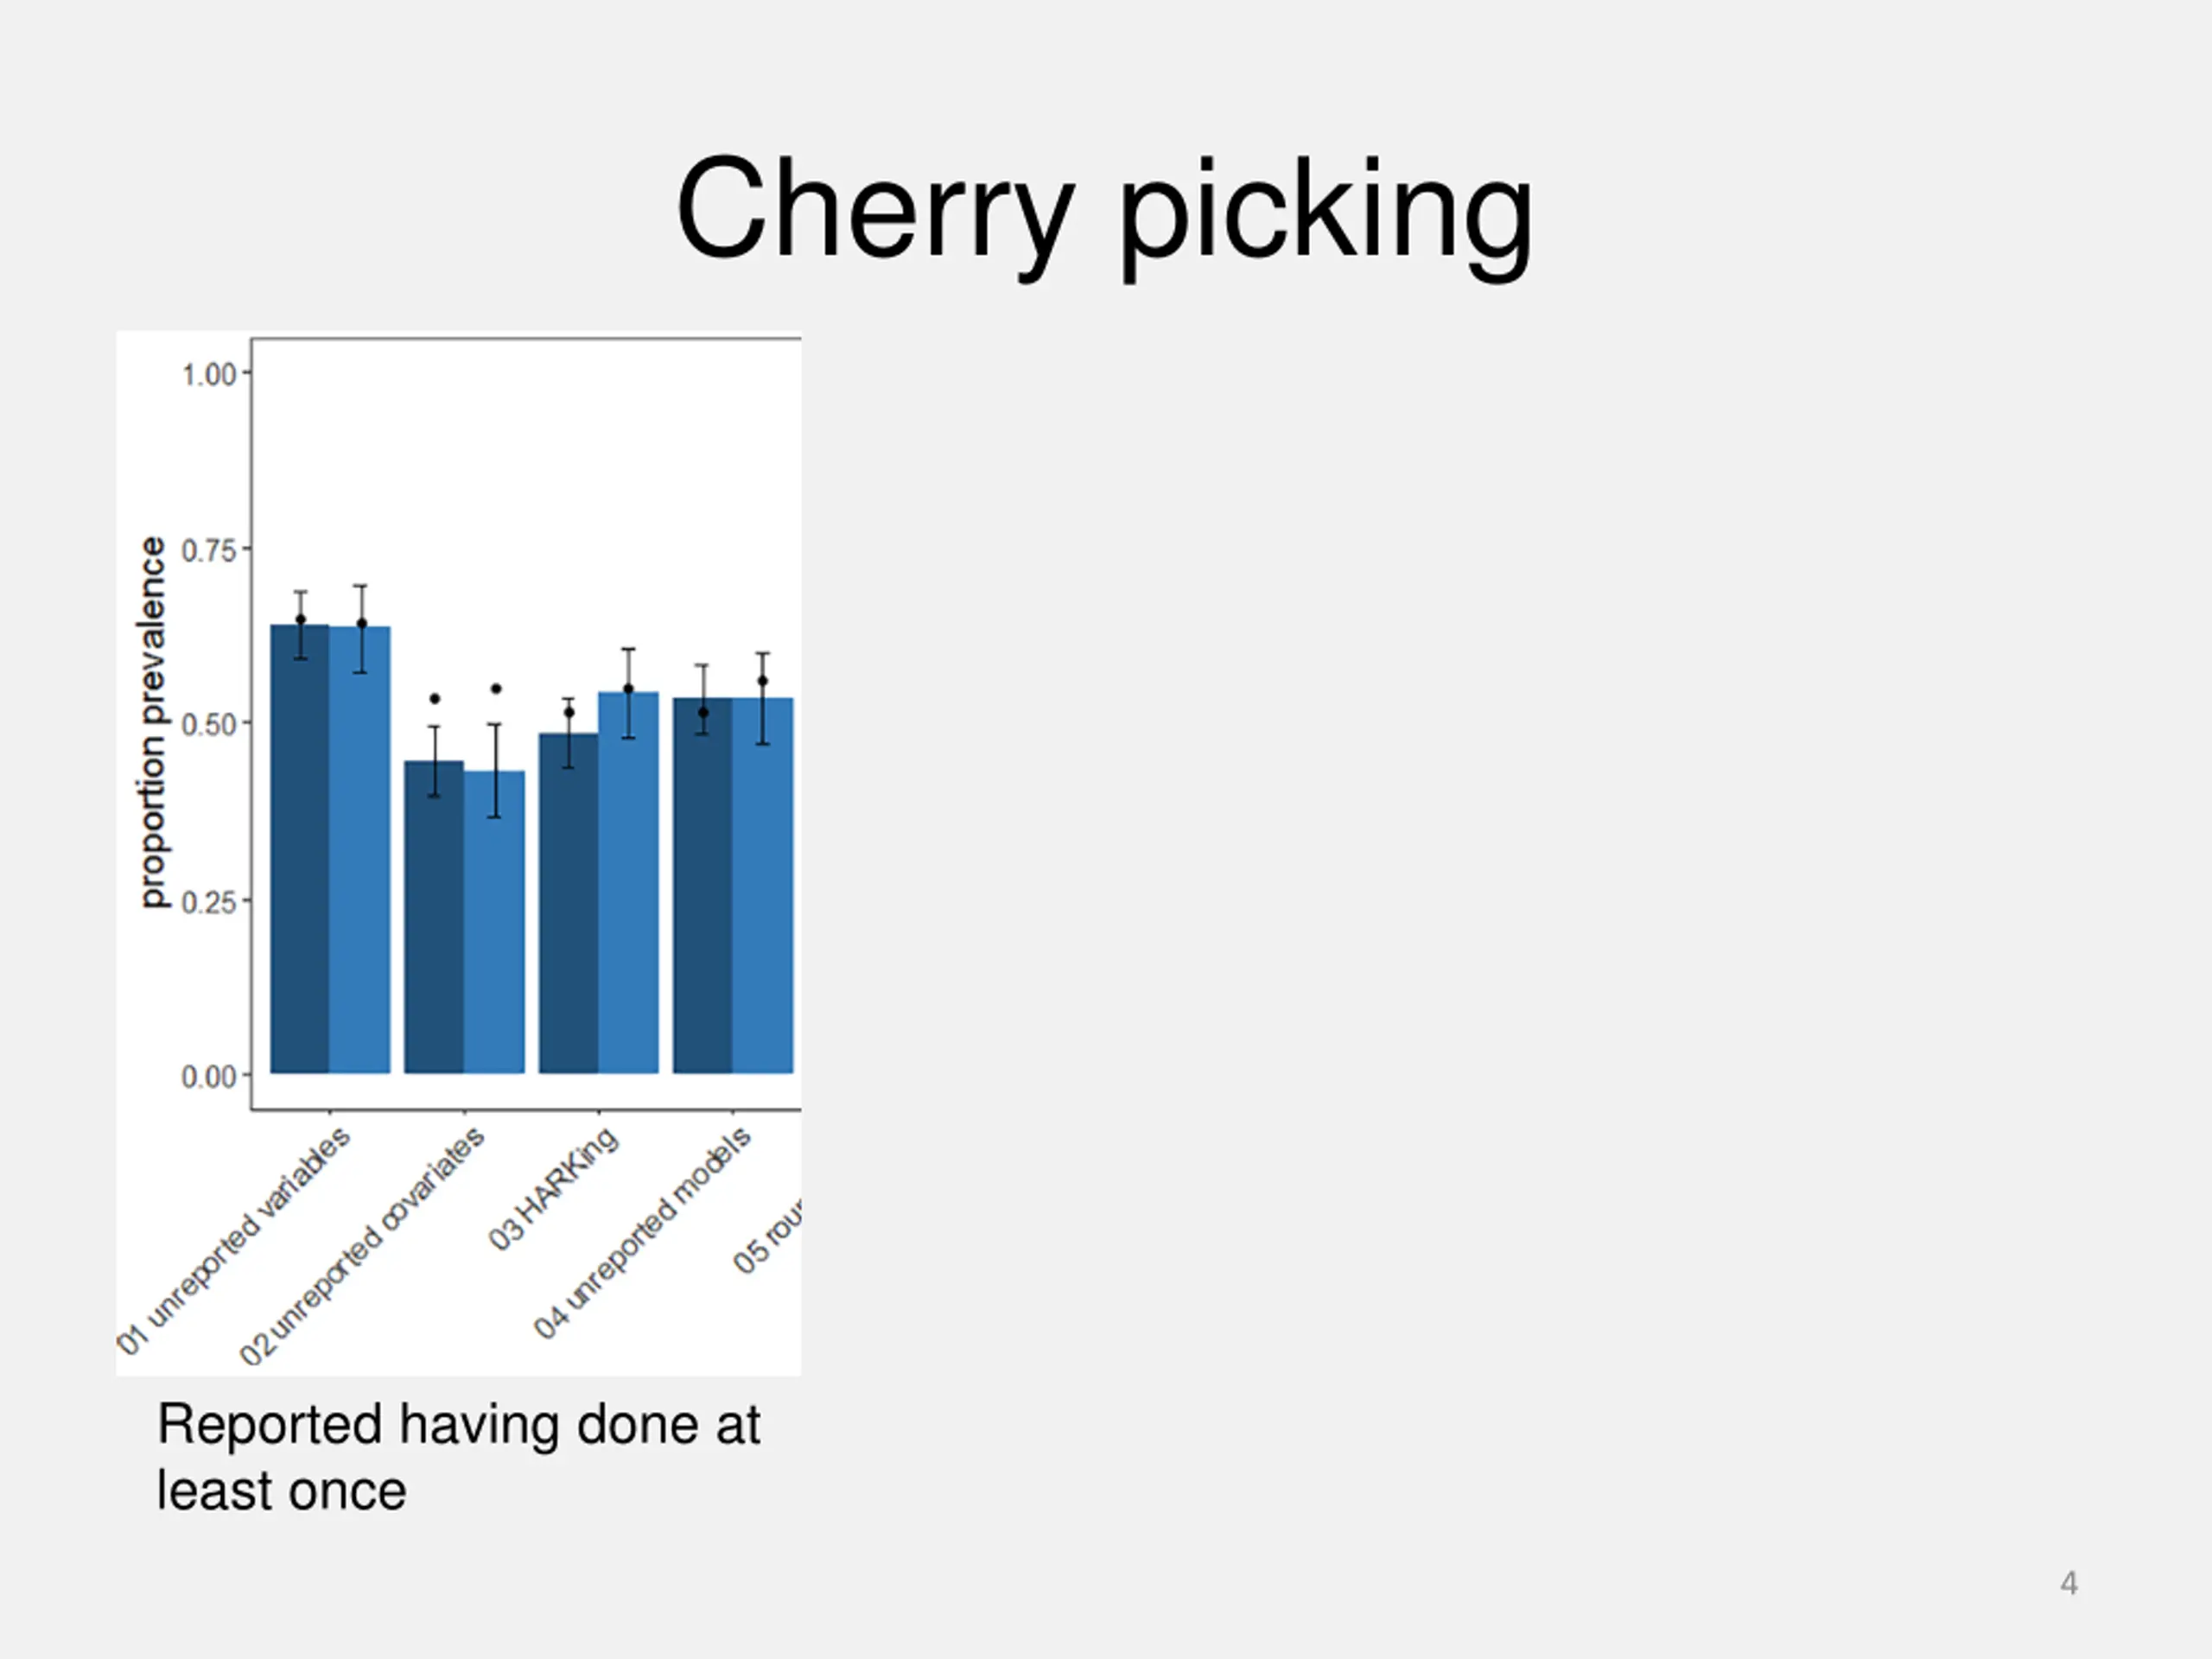Screen dimensions: 2212x1659
Task: Click the 0.50 tick label on y-axis
Action: pos(208,724)
